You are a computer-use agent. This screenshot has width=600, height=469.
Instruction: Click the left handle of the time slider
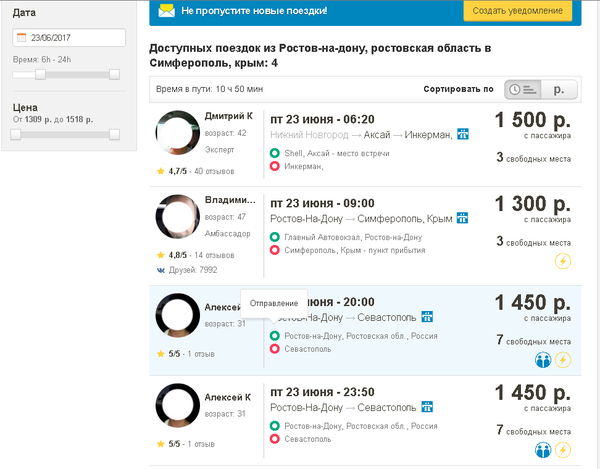[40, 75]
